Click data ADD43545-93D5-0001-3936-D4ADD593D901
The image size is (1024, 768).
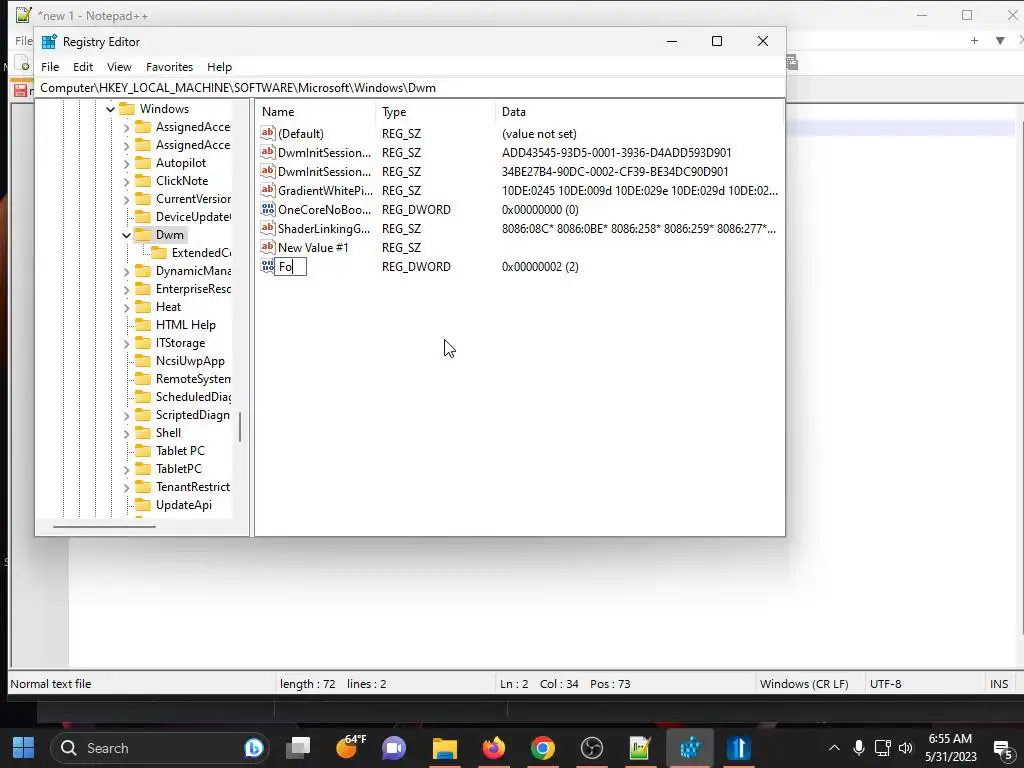(616, 153)
